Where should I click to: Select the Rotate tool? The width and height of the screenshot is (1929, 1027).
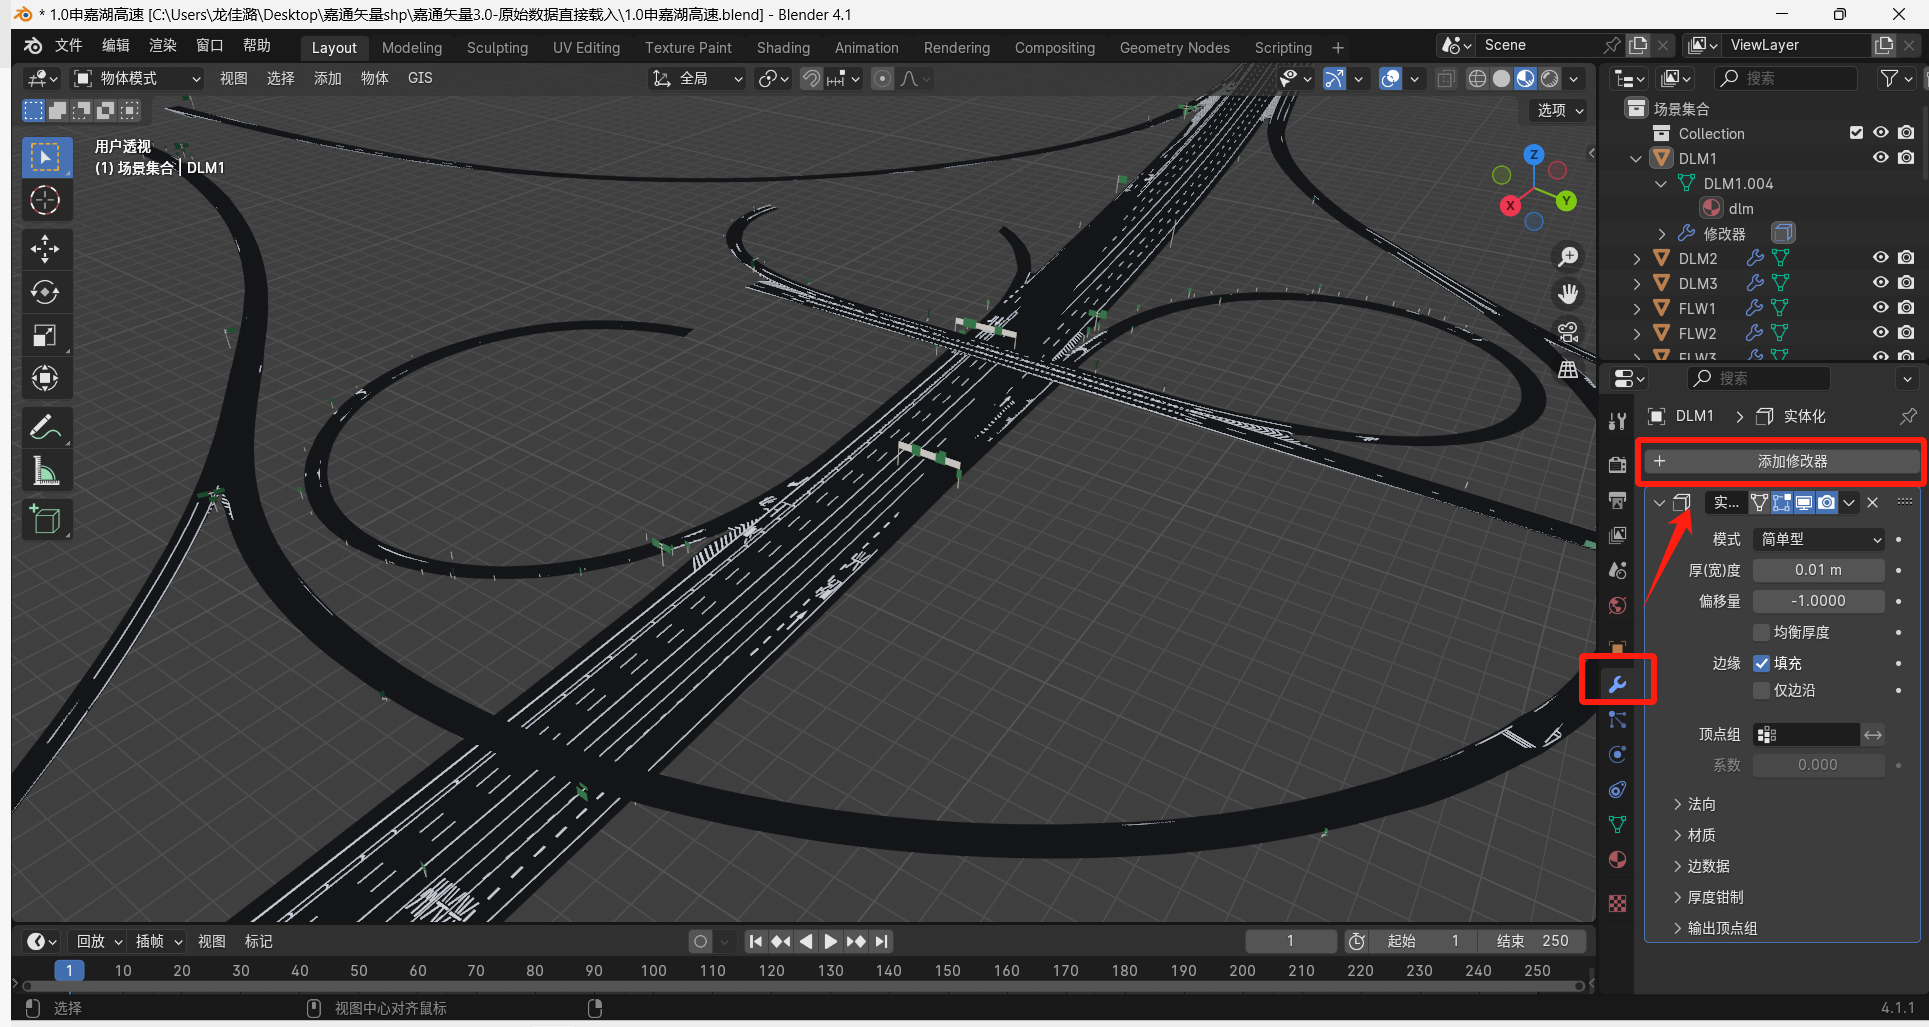pos(45,292)
